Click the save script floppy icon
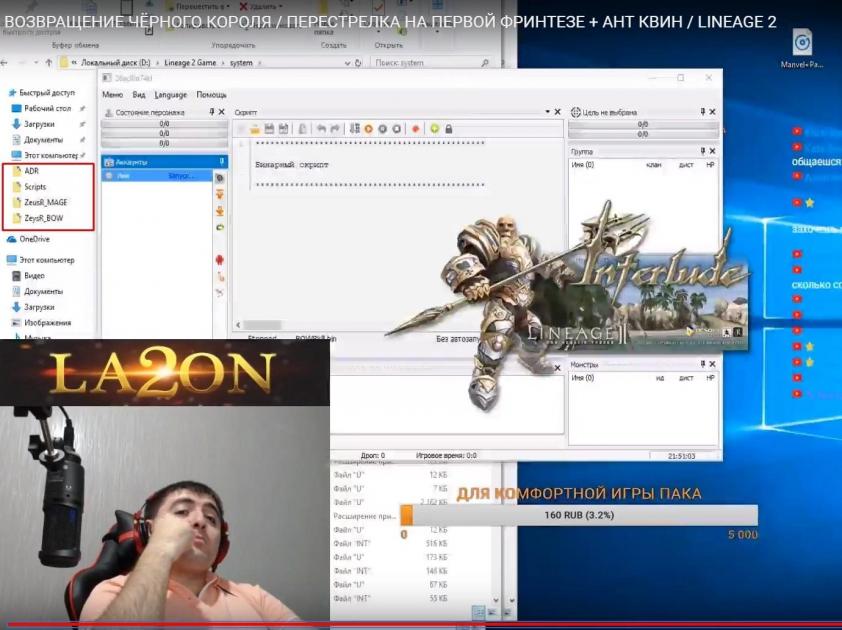 pos(269,129)
